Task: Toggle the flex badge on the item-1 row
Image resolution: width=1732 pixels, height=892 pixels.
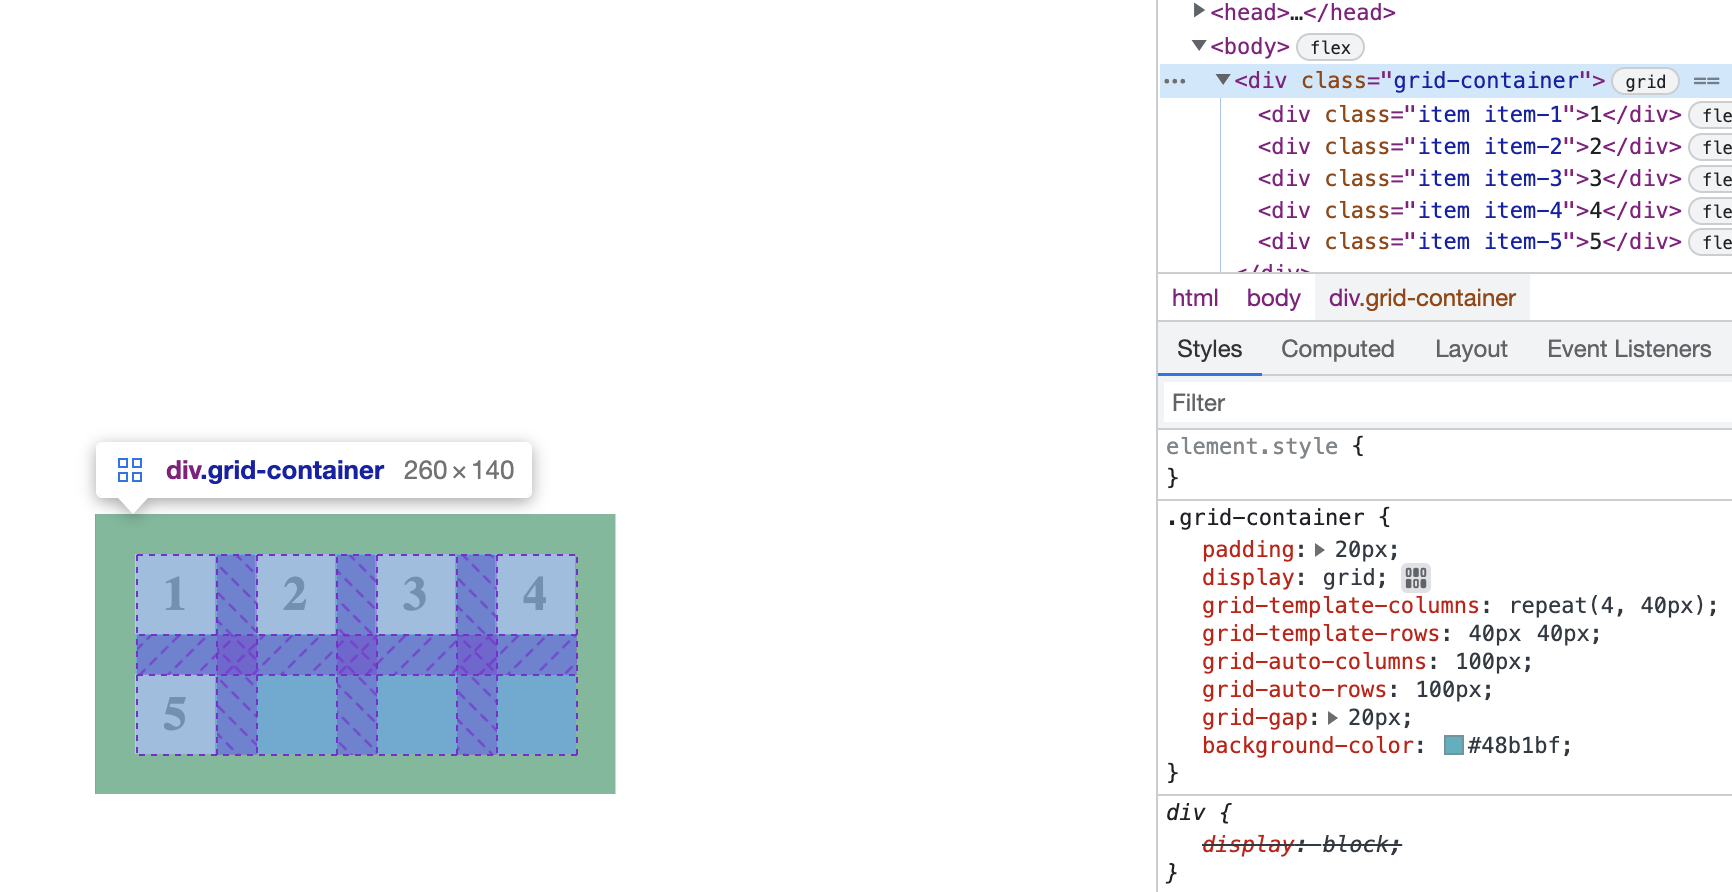Action: 1712,115
